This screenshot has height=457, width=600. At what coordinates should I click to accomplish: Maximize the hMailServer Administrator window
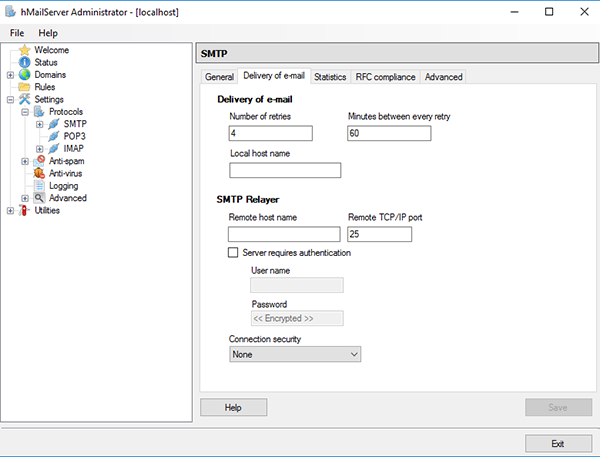tap(549, 12)
